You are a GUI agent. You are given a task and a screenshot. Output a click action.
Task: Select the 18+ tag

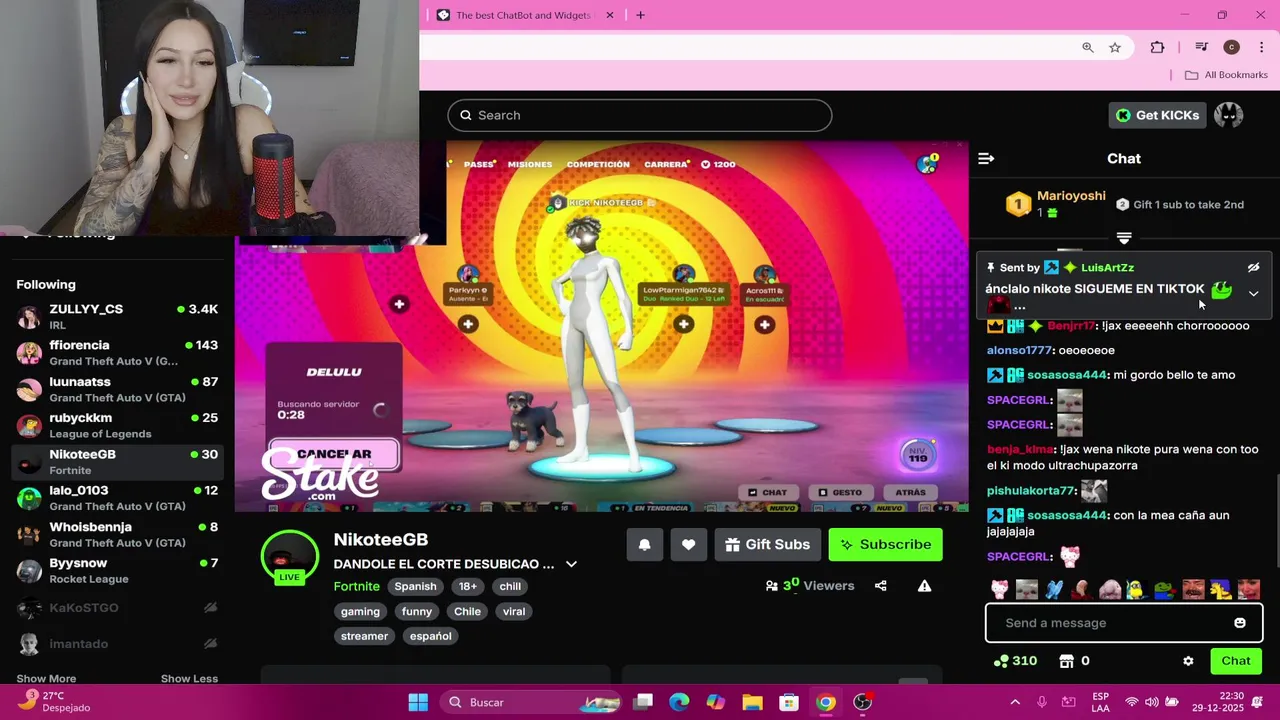click(x=468, y=587)
